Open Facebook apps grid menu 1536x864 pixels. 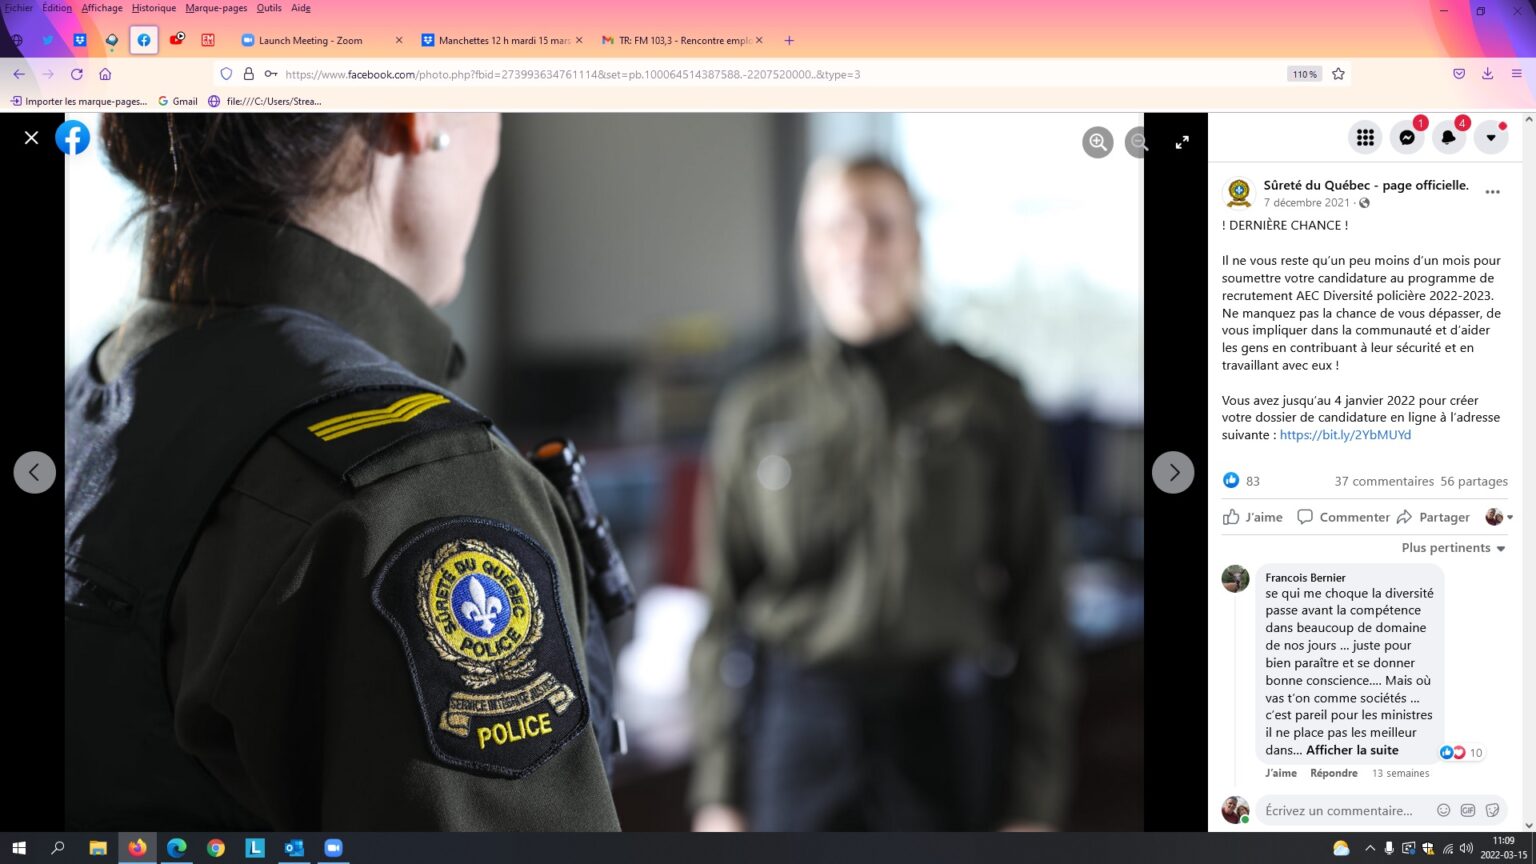1365,138
